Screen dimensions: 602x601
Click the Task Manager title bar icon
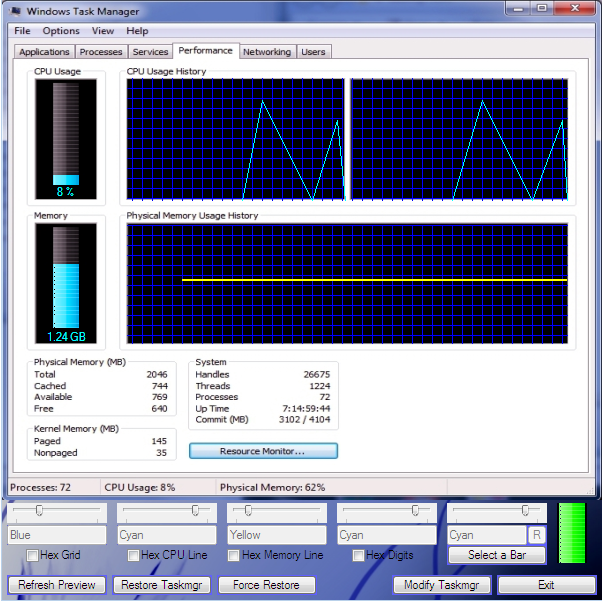[x=15, y=11]
